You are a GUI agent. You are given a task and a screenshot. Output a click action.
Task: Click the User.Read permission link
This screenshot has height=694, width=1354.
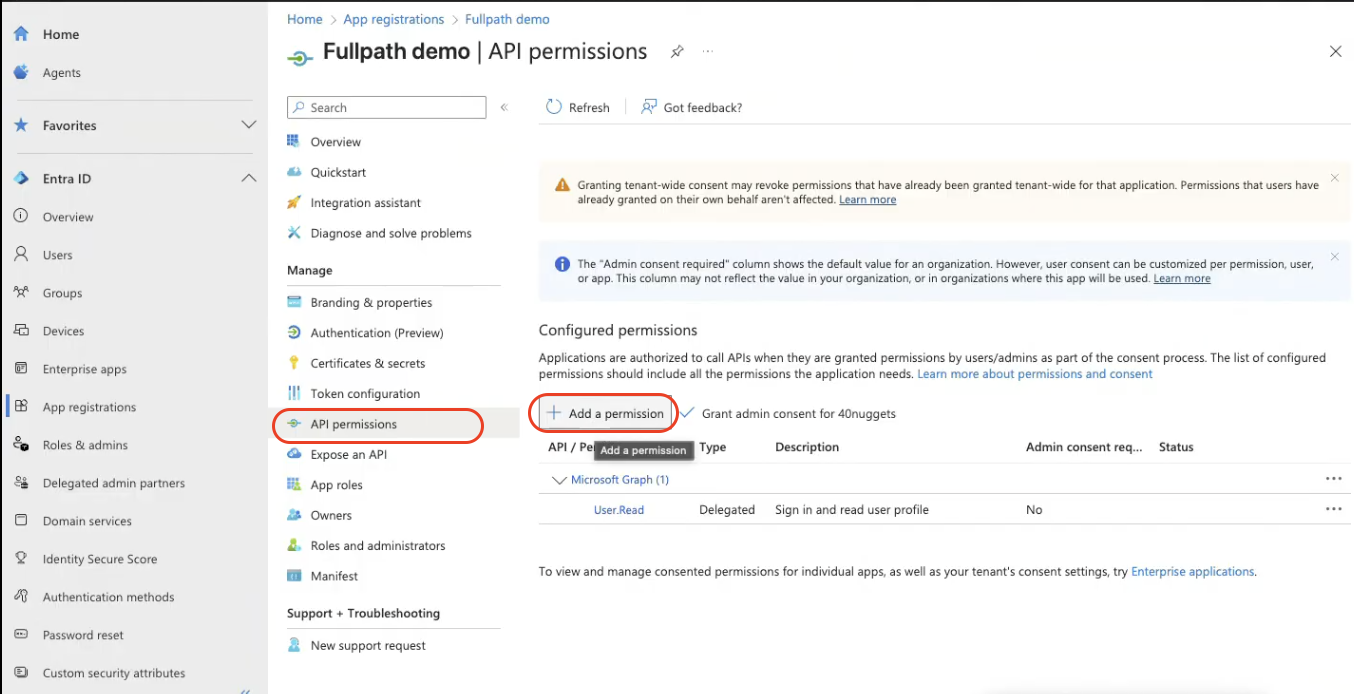coord(619,510)
